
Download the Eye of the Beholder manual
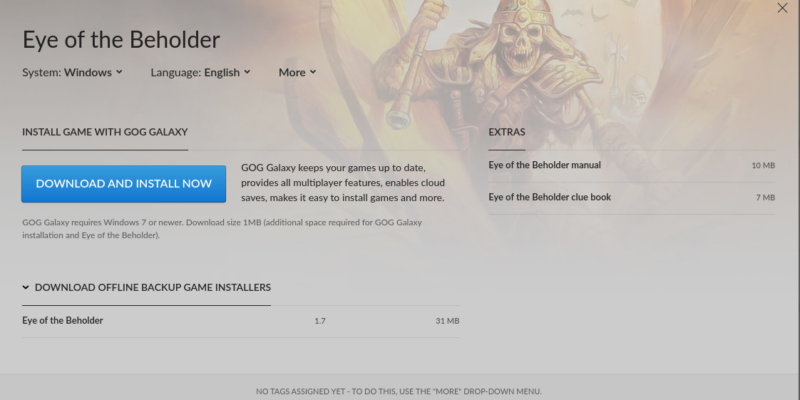[632, 165]
